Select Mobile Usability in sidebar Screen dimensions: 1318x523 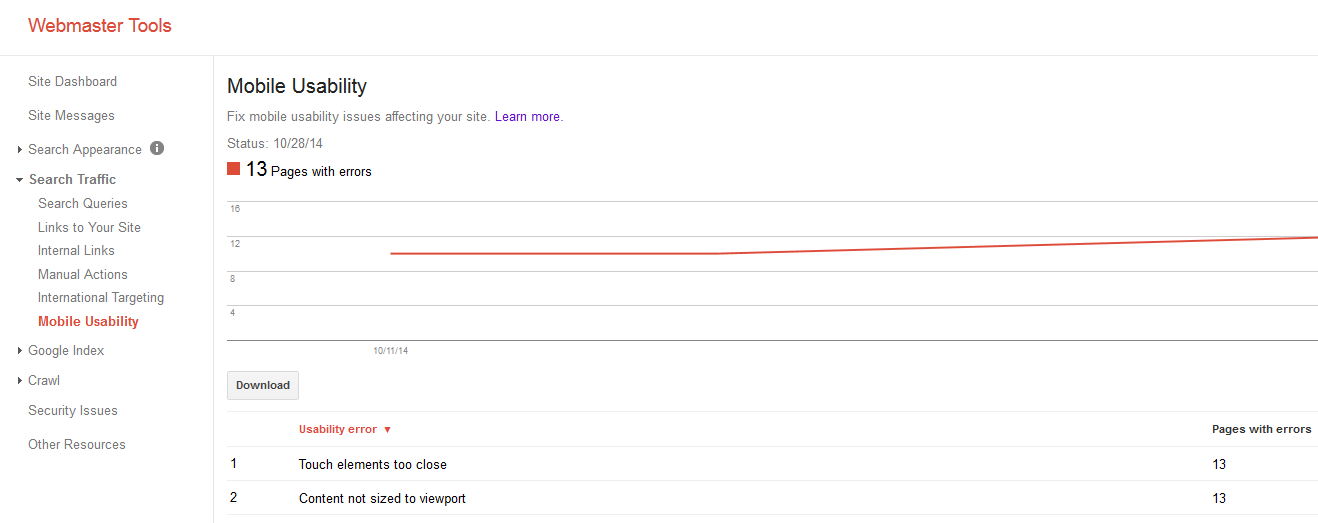coord(88,321)
